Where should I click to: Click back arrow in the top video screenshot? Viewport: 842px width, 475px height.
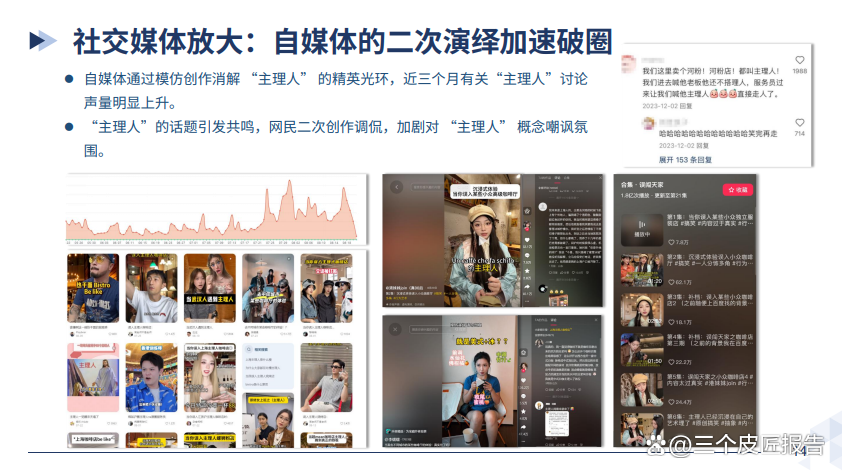[397, 186]
